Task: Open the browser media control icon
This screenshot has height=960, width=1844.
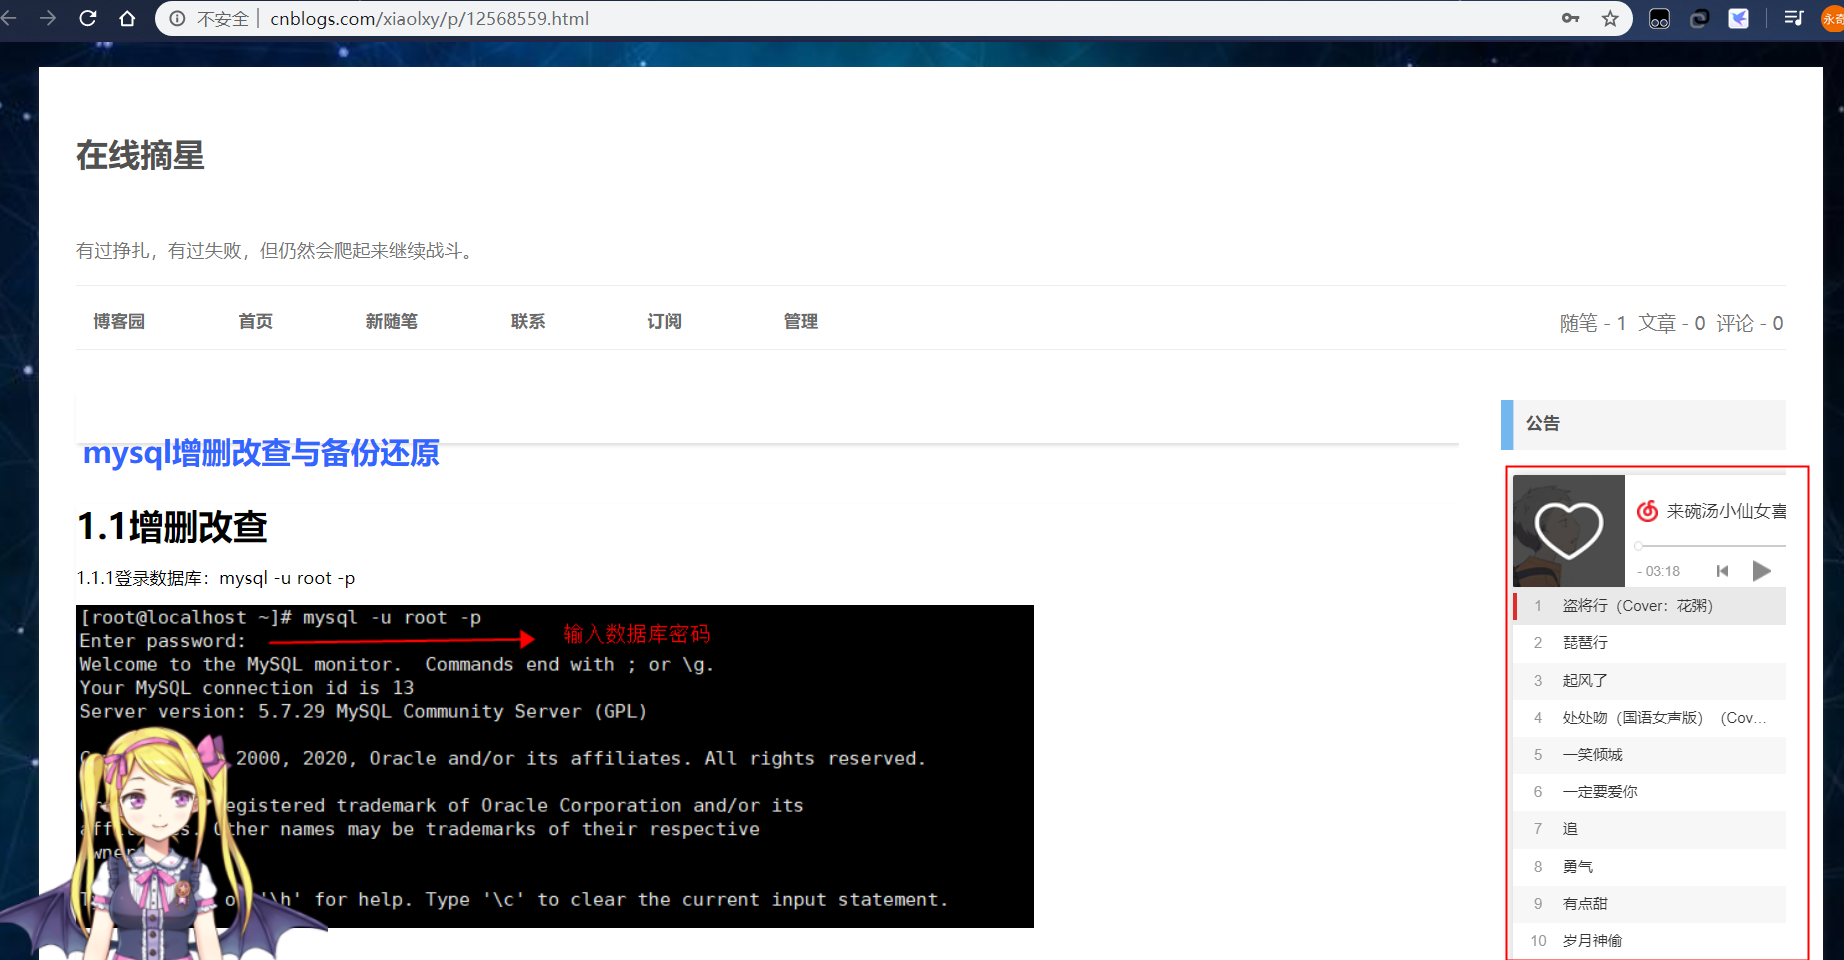Action: (x=1793, y=18)
